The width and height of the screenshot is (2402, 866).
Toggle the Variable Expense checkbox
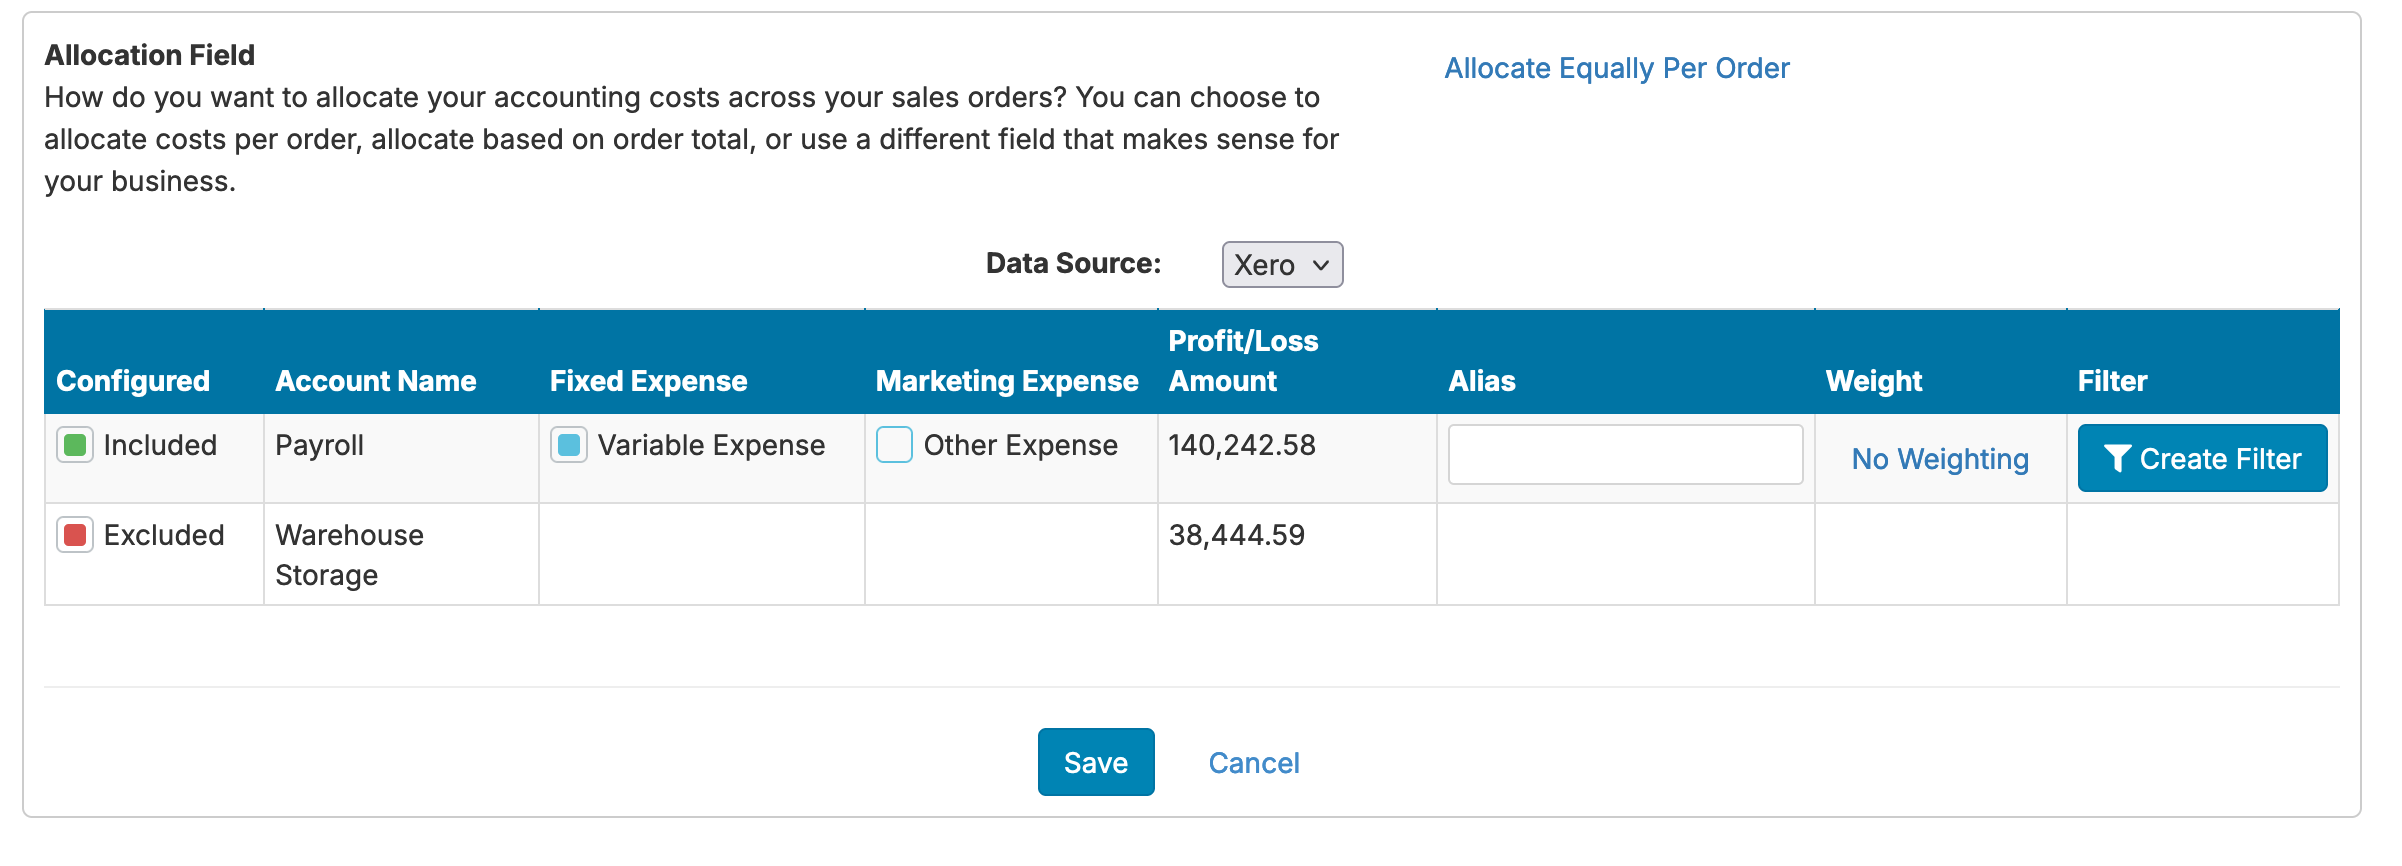point(569,445)
